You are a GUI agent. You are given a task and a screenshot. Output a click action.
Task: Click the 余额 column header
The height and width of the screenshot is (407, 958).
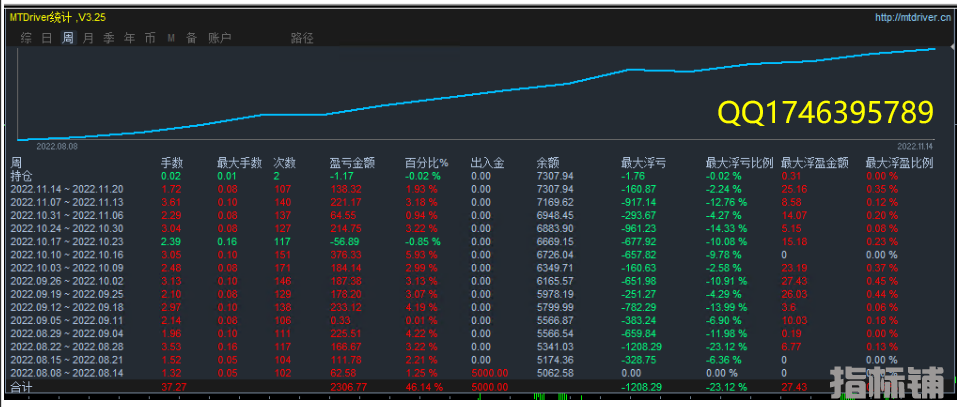(x=548, y=162)
